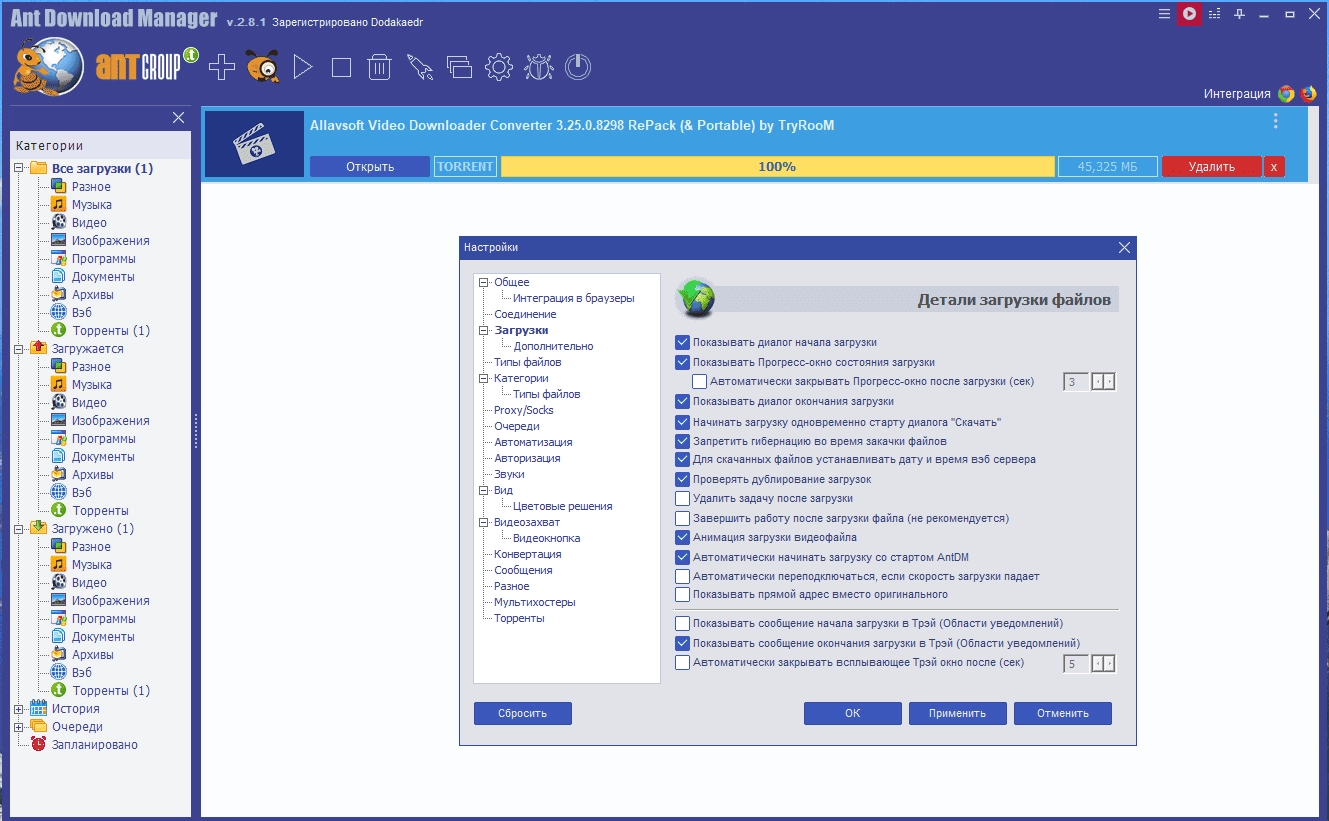Click the stacked windows toolbar icon

(x=459, y=67)
